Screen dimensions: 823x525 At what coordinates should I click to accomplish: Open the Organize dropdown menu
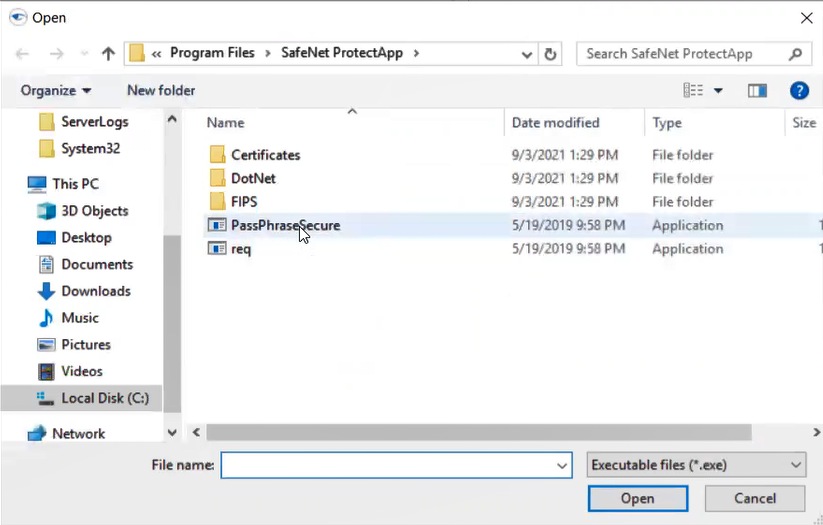click(56, 91)
